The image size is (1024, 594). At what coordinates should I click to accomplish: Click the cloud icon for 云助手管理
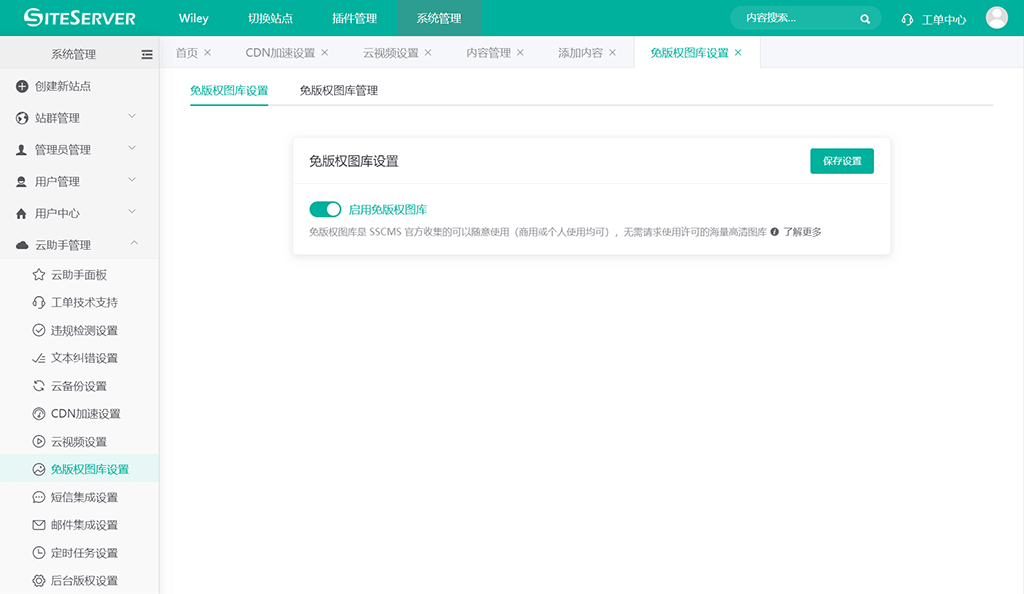22,245
